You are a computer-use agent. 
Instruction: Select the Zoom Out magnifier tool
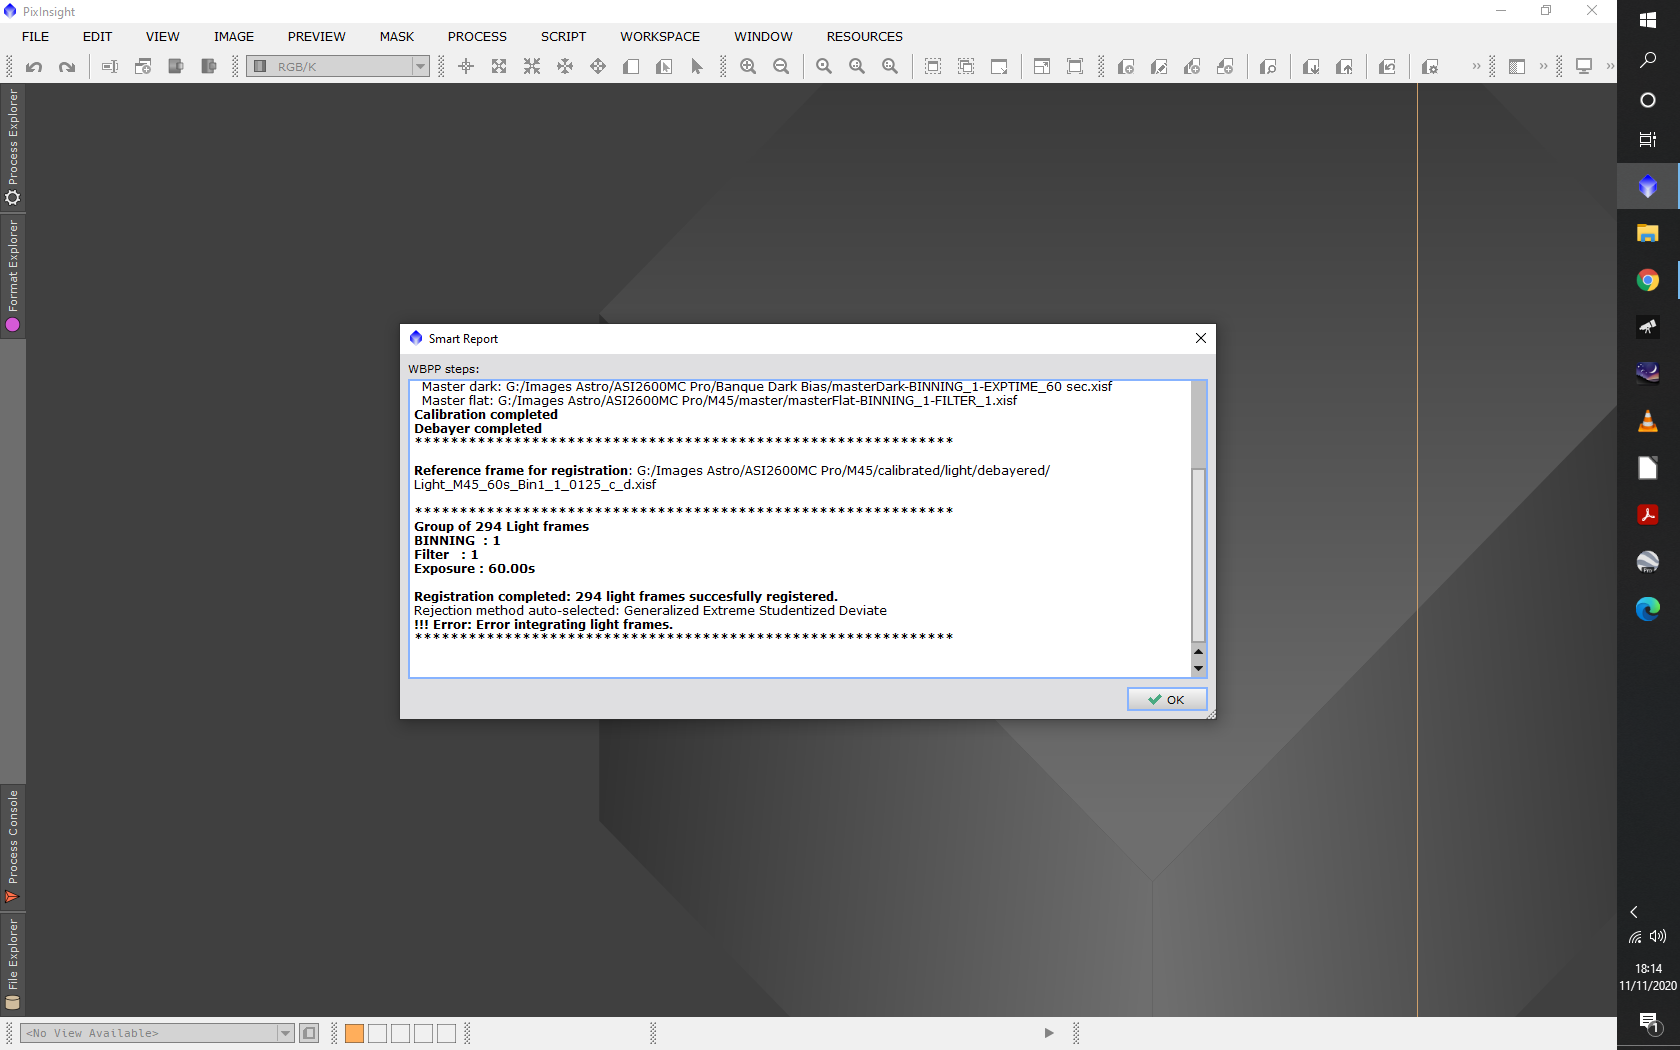pos(781,67)
